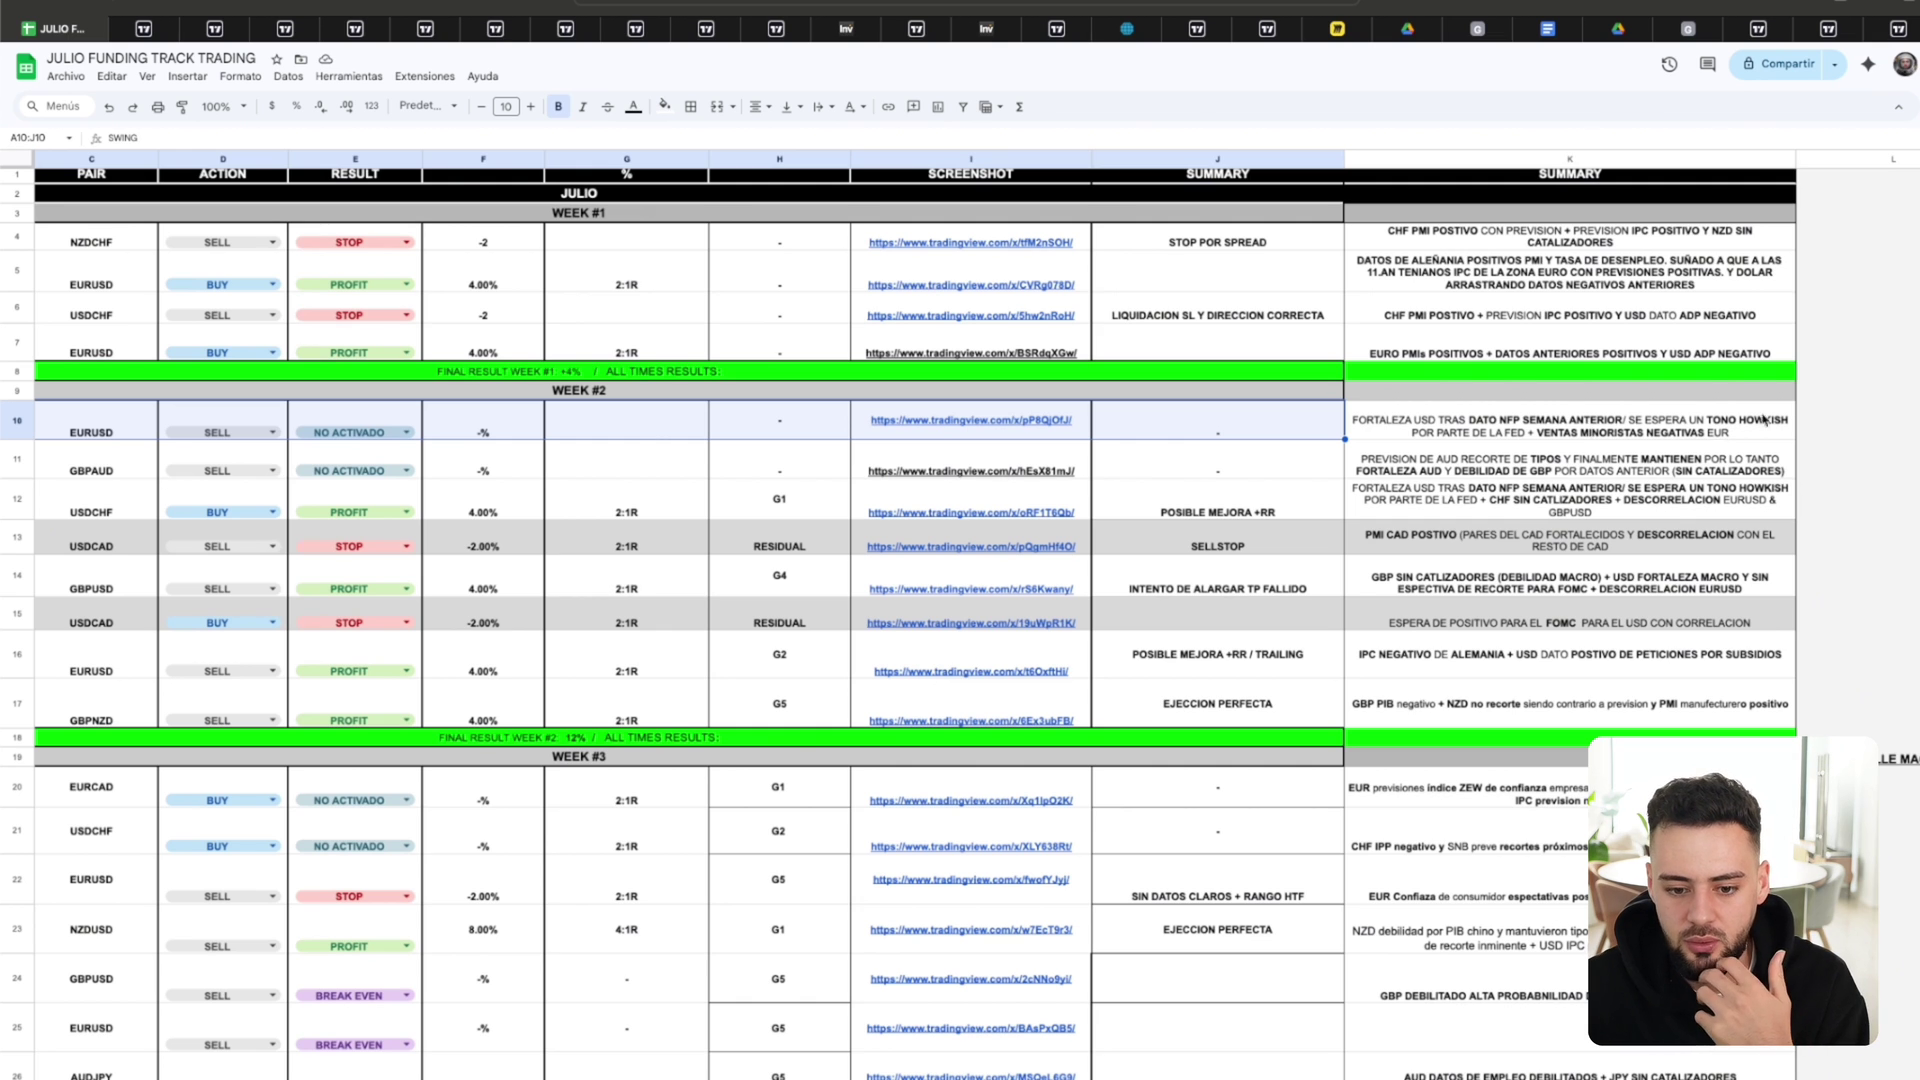The image size is (1920, 1080).
Task: Click the create filter funnel icon
Action: coord(963,107)
